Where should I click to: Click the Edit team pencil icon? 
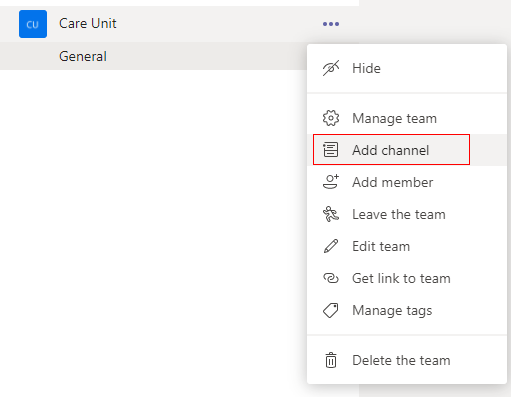[331, 246]
